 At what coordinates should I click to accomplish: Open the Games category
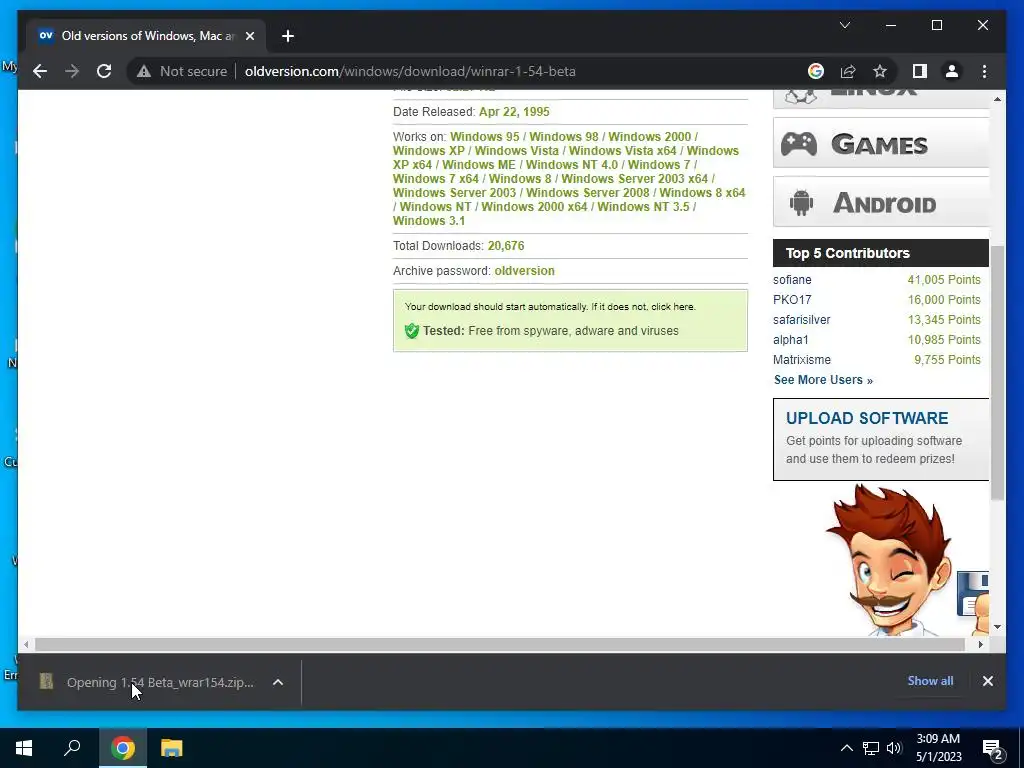click(880, 143)
